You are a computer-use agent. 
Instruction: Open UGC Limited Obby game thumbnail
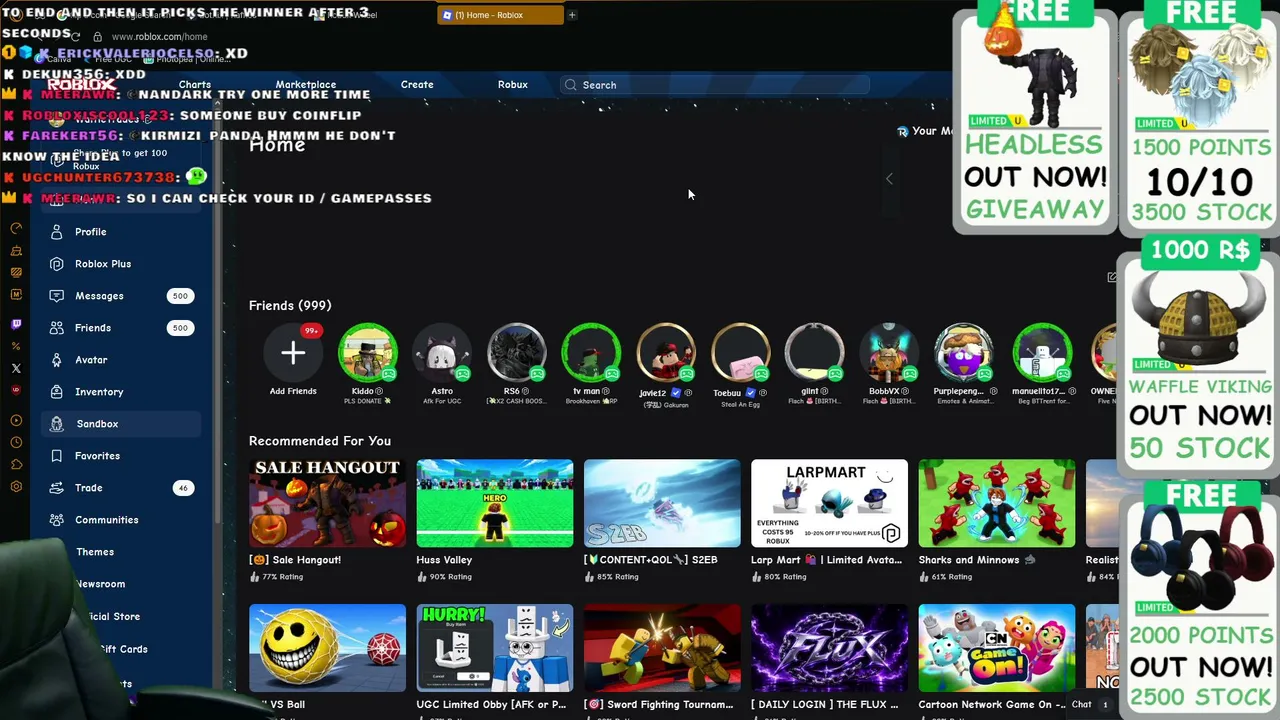pyautogui.click(x=495, y=648)
